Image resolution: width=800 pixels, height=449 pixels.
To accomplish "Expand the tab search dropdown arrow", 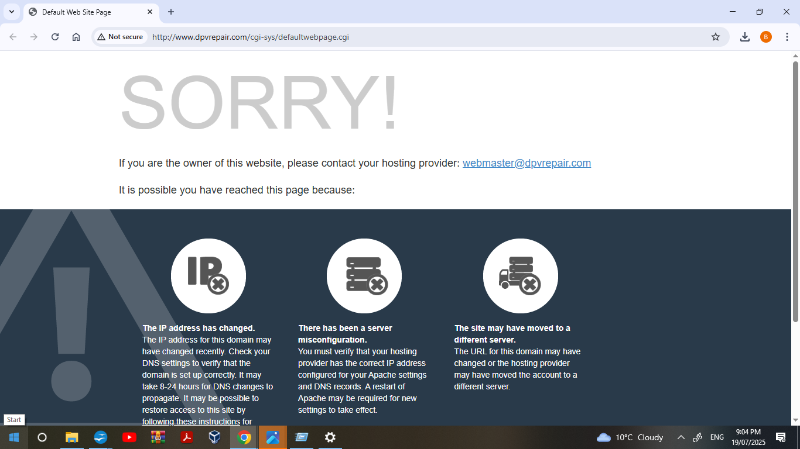I will (x=11, y=12).
